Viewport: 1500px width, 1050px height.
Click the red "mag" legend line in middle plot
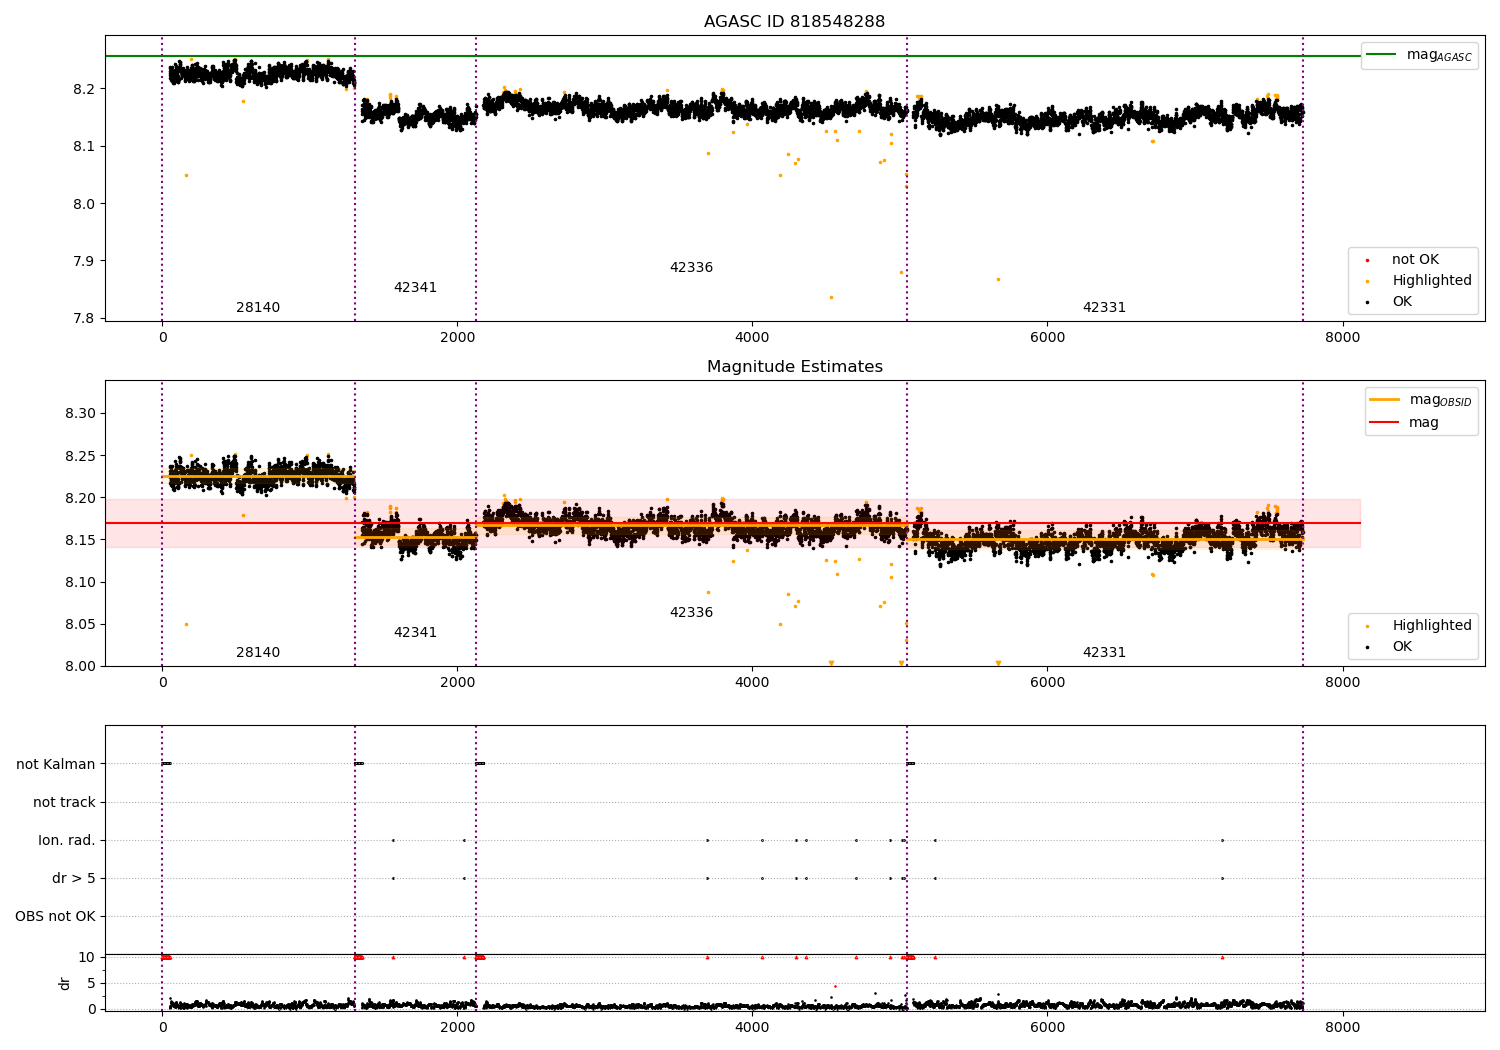1384,423
